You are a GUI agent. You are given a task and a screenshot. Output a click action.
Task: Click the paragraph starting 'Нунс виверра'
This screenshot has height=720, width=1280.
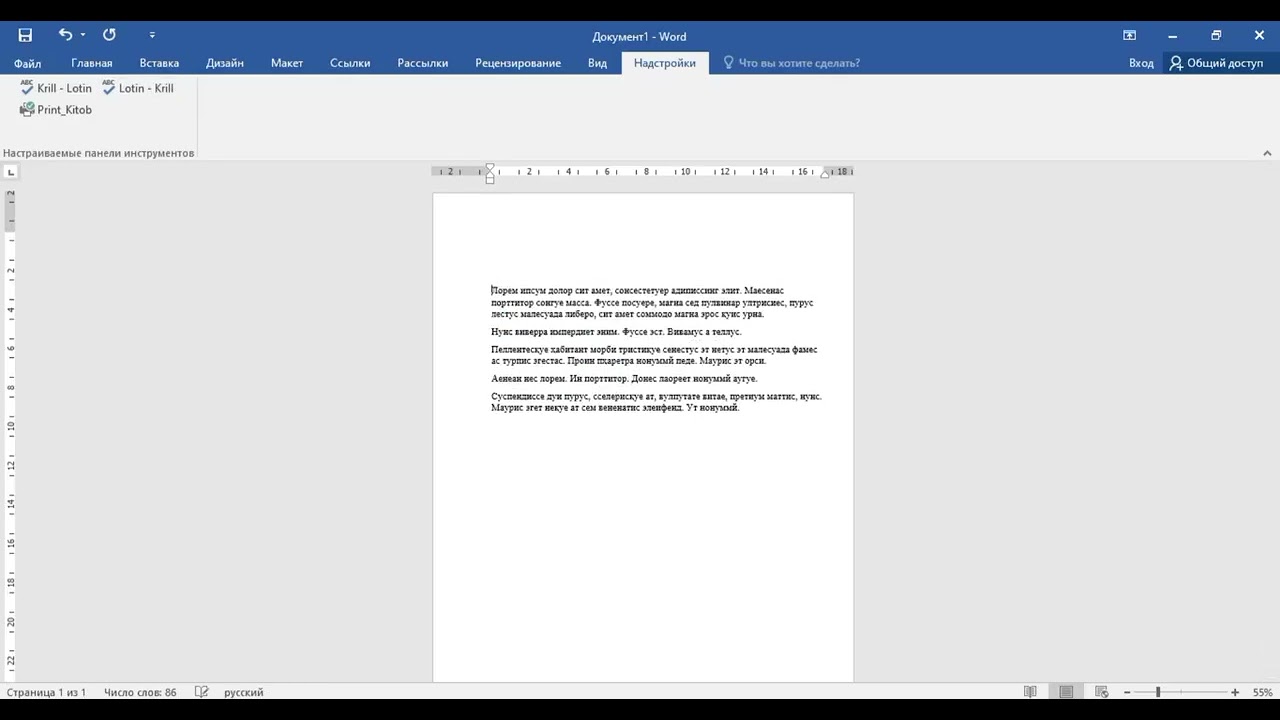(x=616, y=332)
